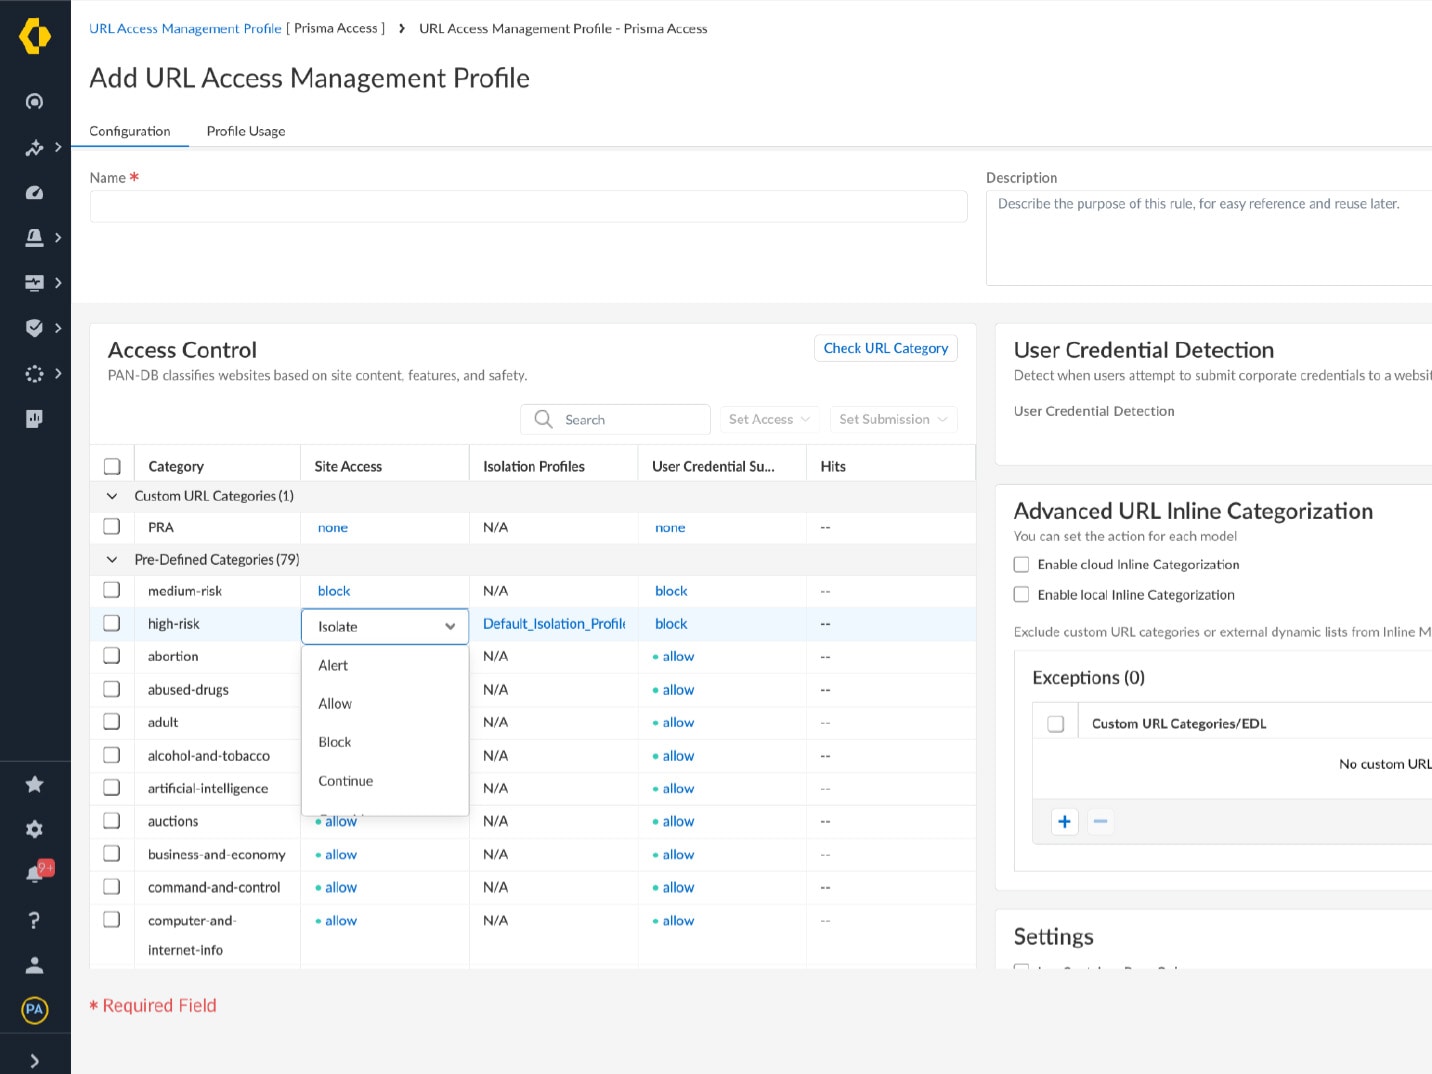The height and width of the screenshot is (1074, 1432).
Task: Add an exception with the plus icon
Action: click(1064, 822)
